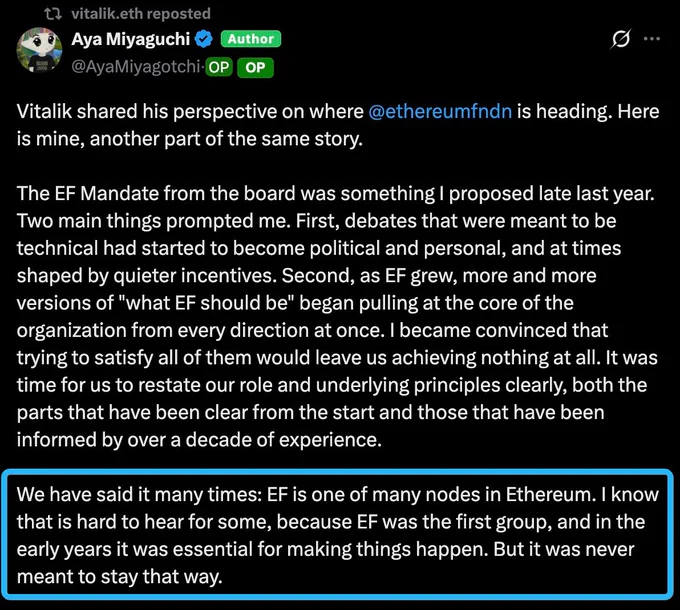This screenshot has width=680, height=610.
Task: Click the rightmost bright-green OP badge
Action: tap(255, 68)
